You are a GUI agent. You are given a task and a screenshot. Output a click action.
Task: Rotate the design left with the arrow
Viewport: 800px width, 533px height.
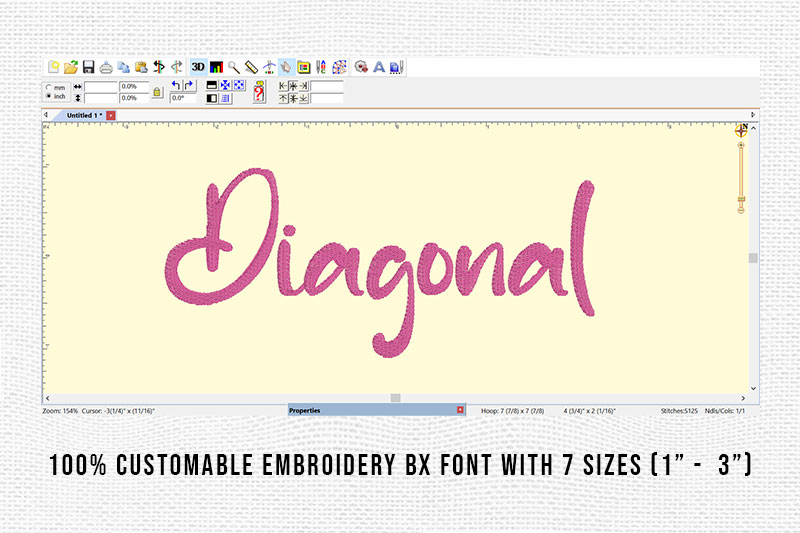(176, 85)
